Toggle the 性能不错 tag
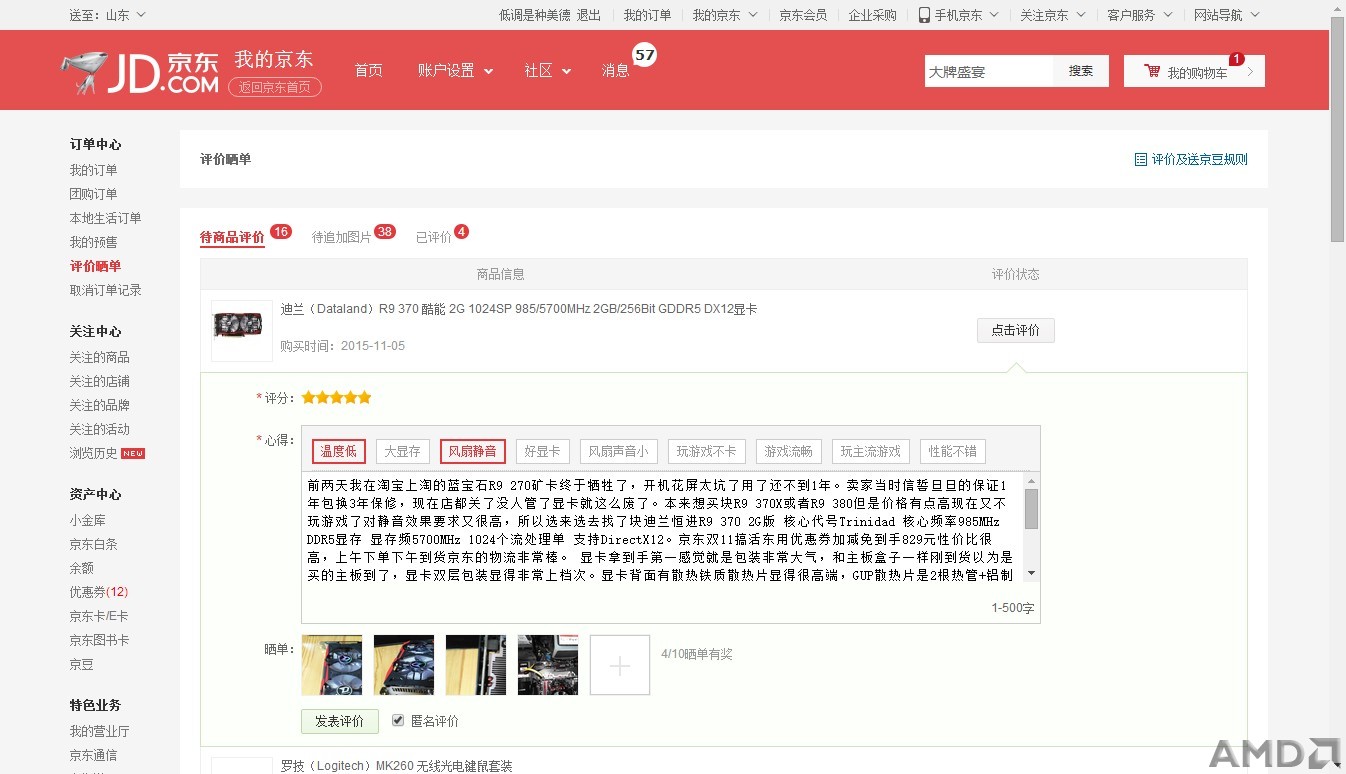This screenshot has height=774, width=1346. tap(953, 451)
